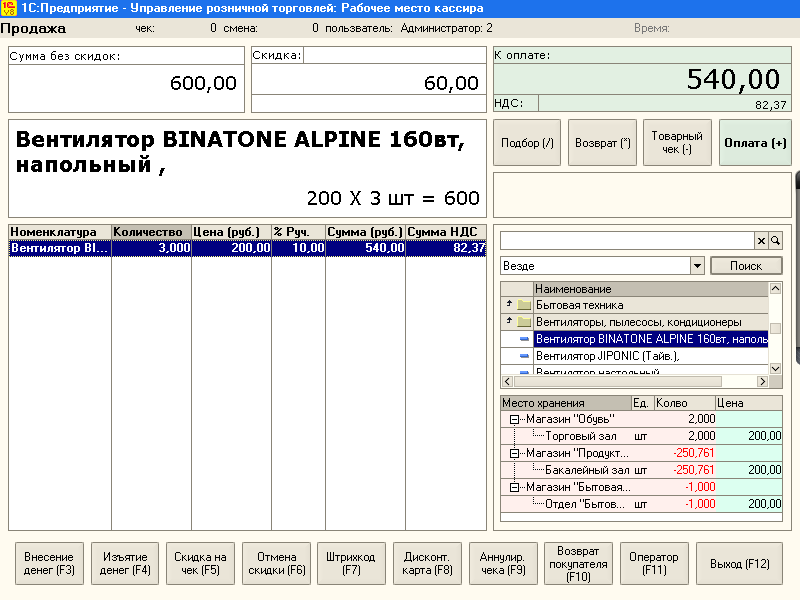The width and height of the screenshot is (800, 600).
Task: Collapse the Магазин "Обувь" tree node
Action: pyautogui.click(x=514, y=419)
